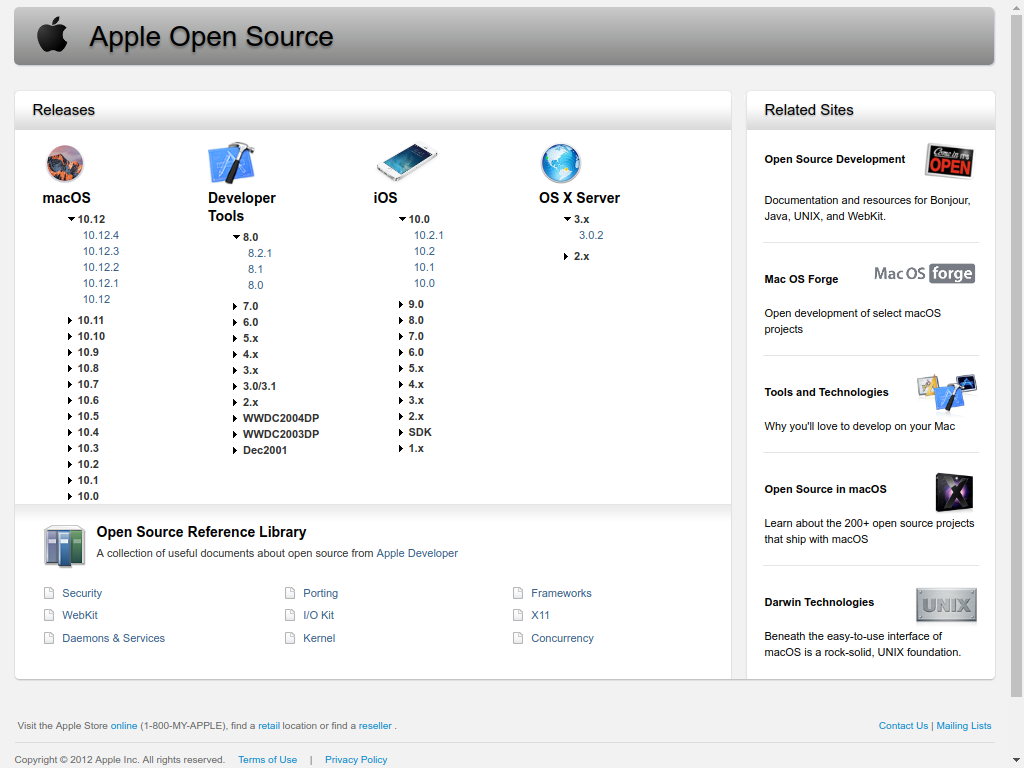Expand the iOS 9.0 releases

pyautogui.click(x=401, y=304)
